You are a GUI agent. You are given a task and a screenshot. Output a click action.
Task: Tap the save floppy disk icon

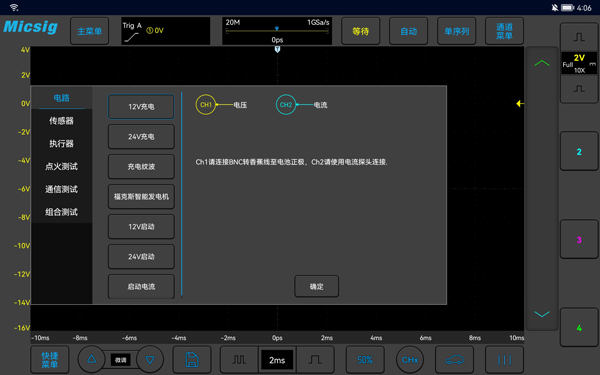192,360
